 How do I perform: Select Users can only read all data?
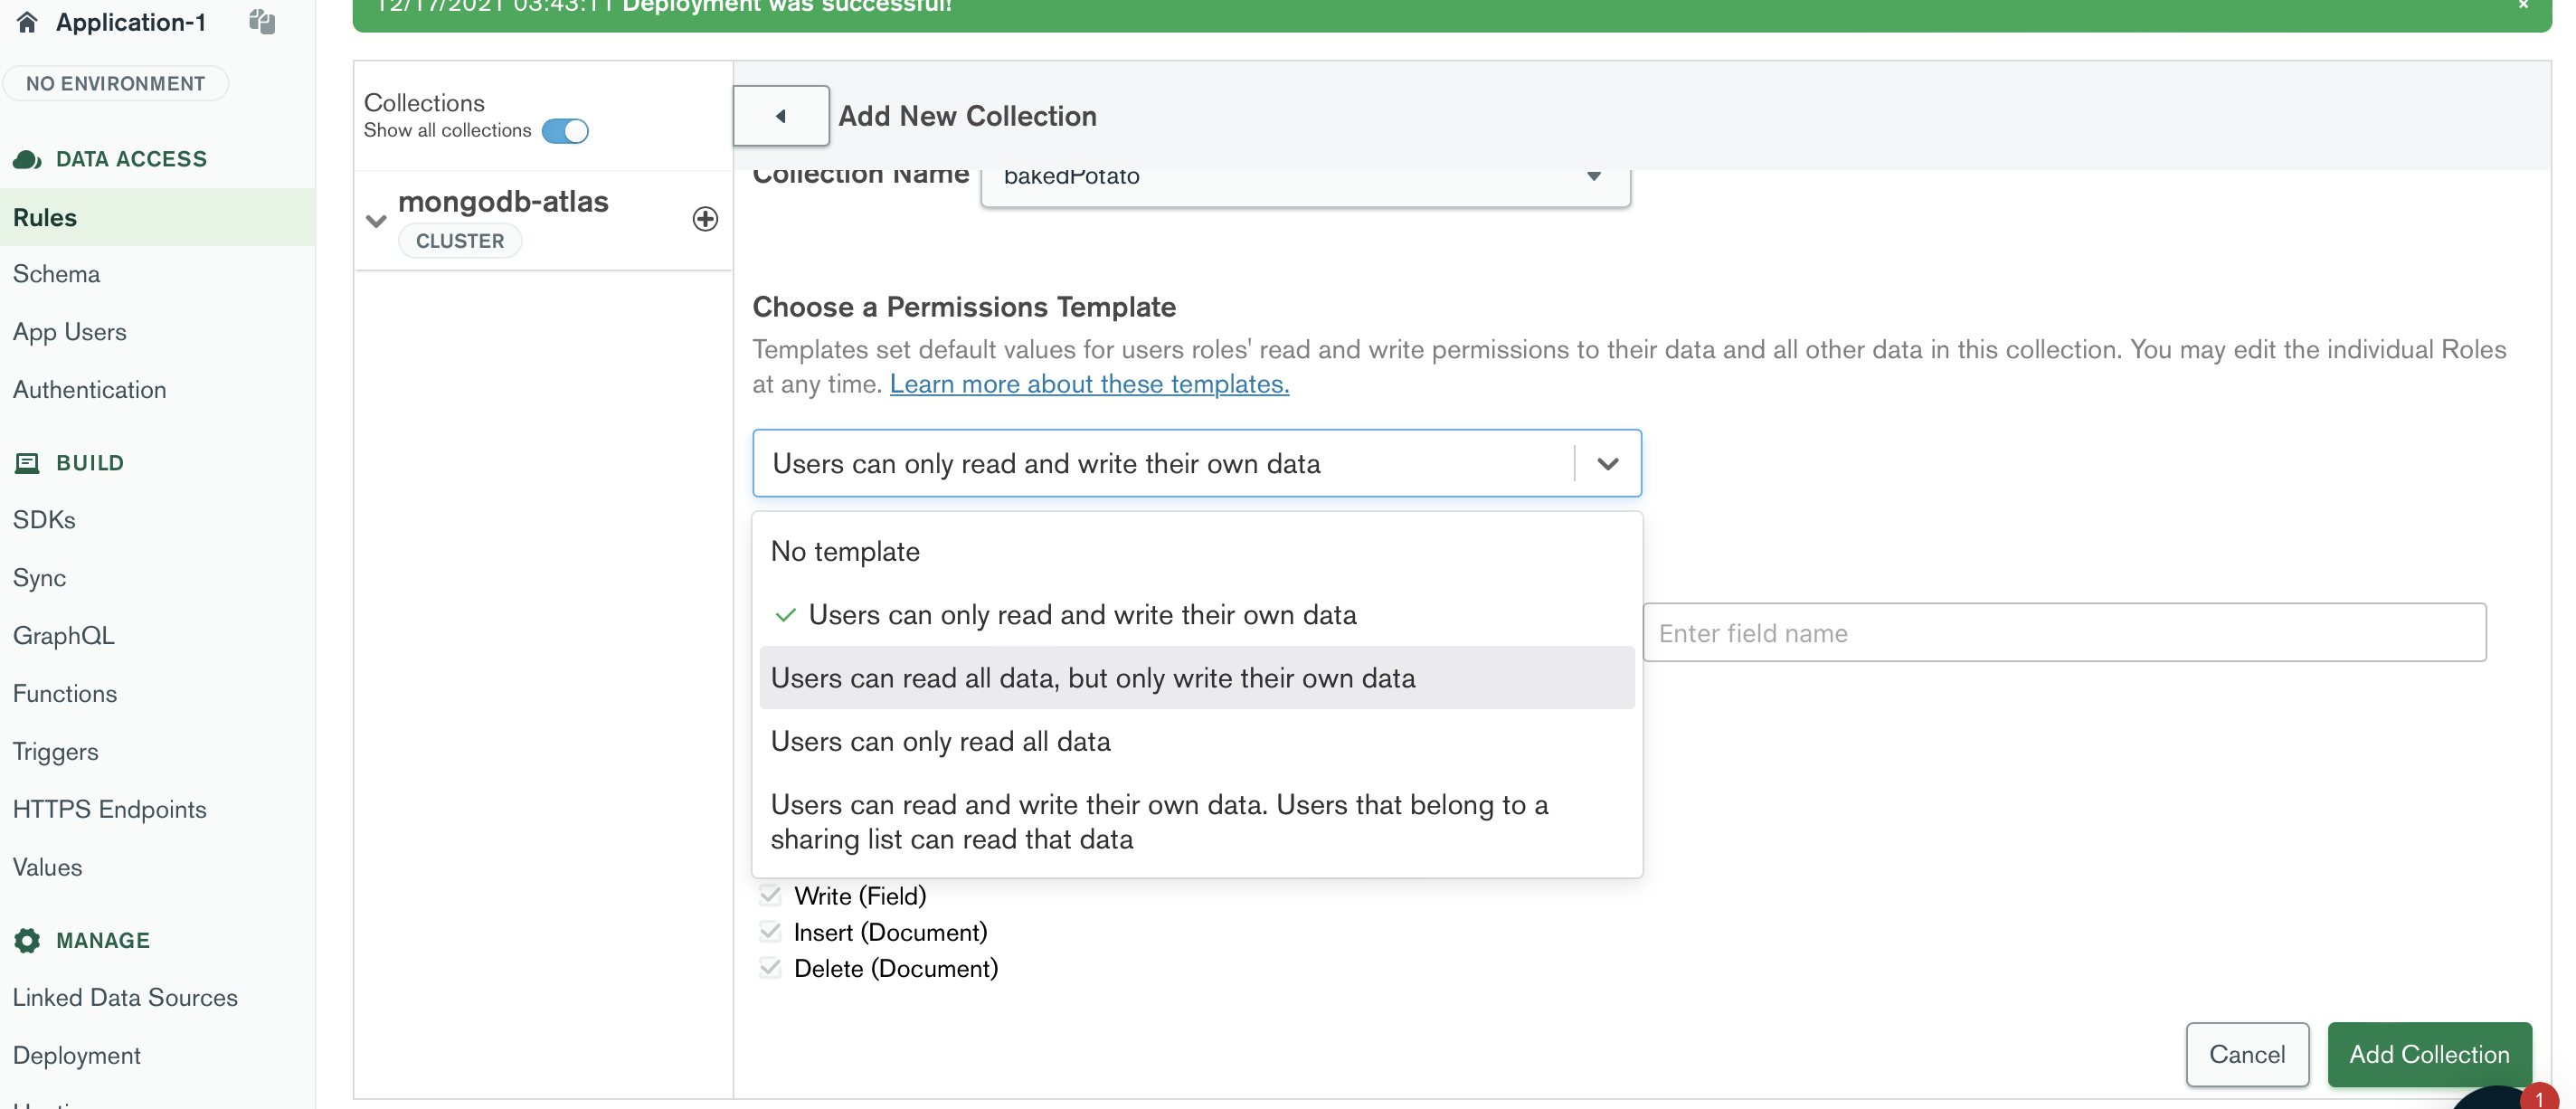point(940,741)
